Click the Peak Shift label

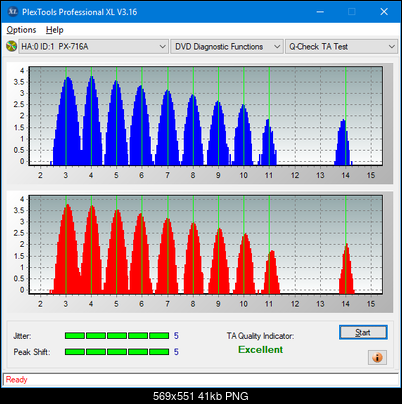coord(32,352)
